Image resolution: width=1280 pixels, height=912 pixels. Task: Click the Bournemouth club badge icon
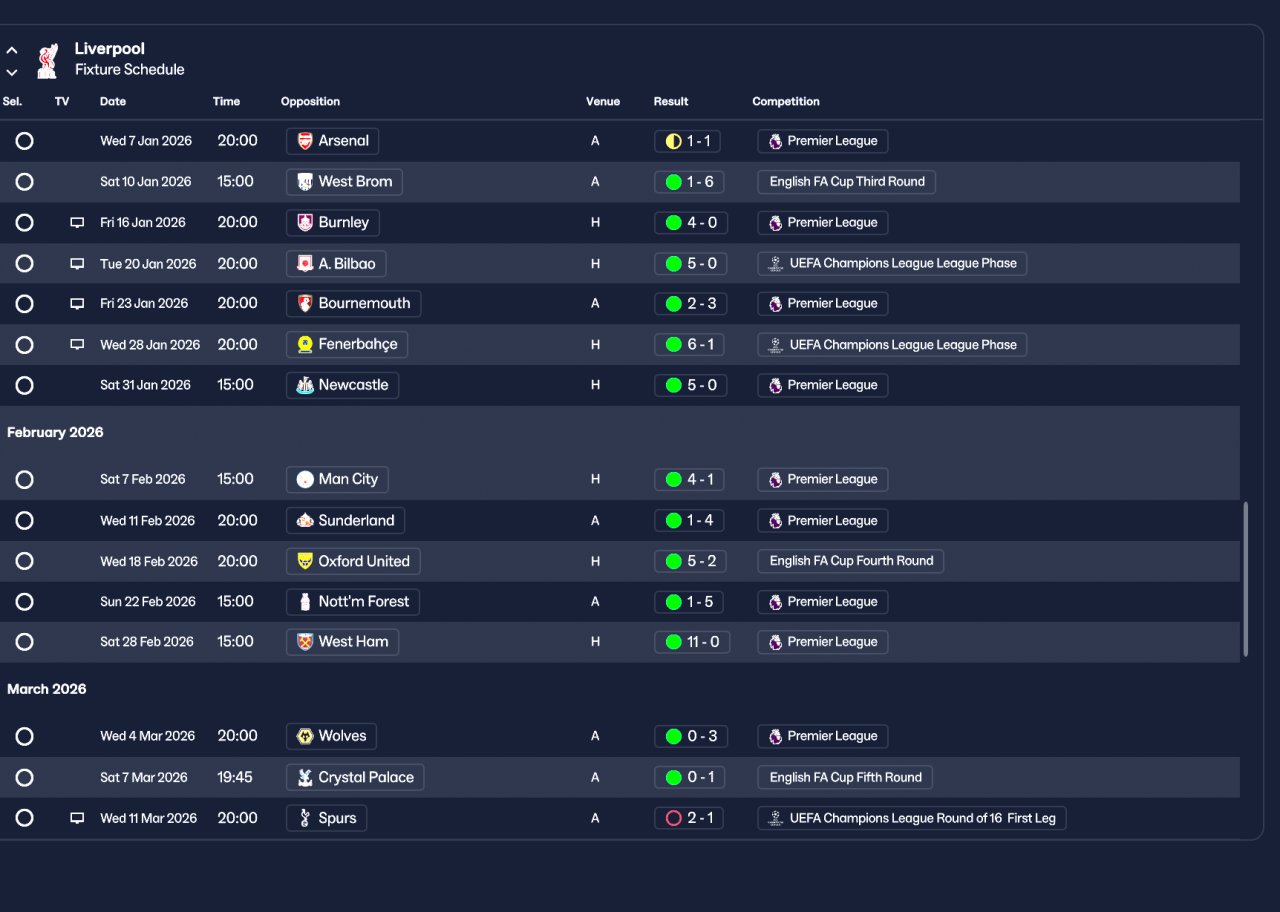[x=305, y=304]
